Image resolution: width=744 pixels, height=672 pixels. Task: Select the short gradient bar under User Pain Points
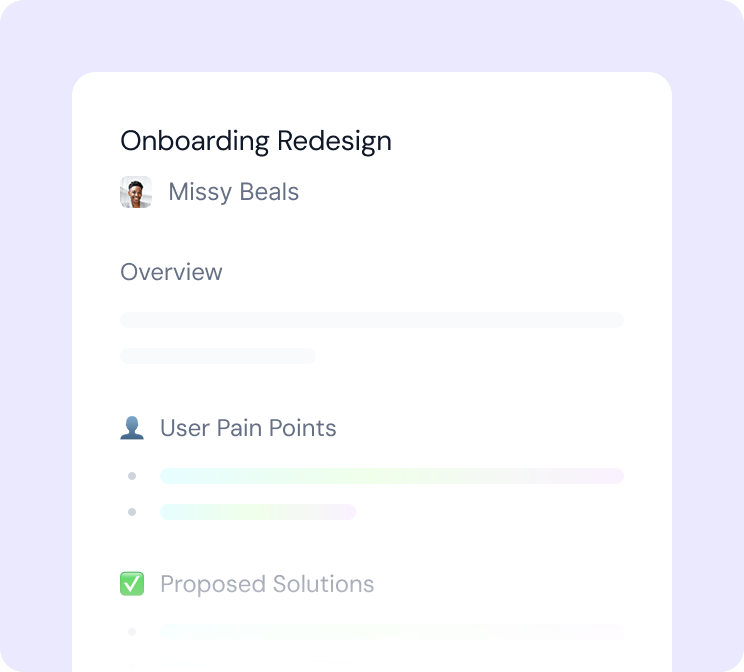tap(258, 512)
